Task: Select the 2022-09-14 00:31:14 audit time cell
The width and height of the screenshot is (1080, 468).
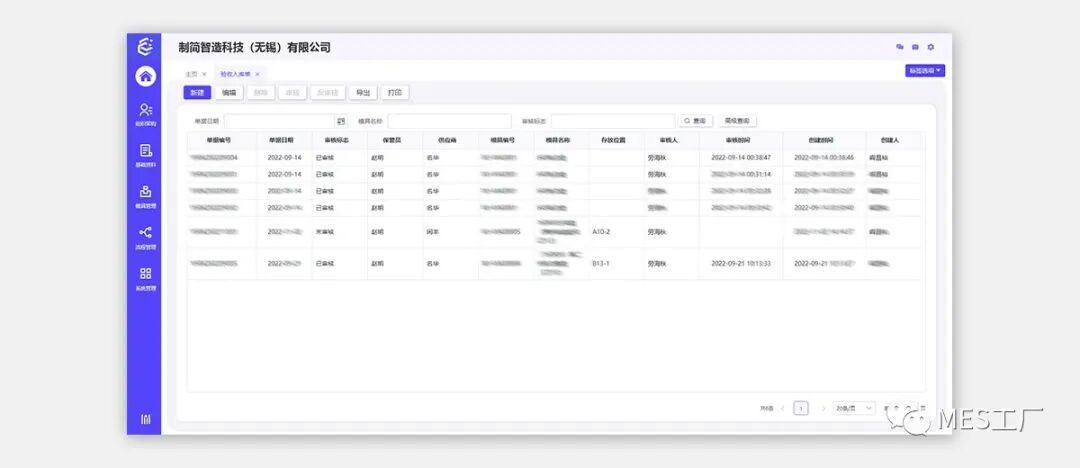Action: pos(741,174)
